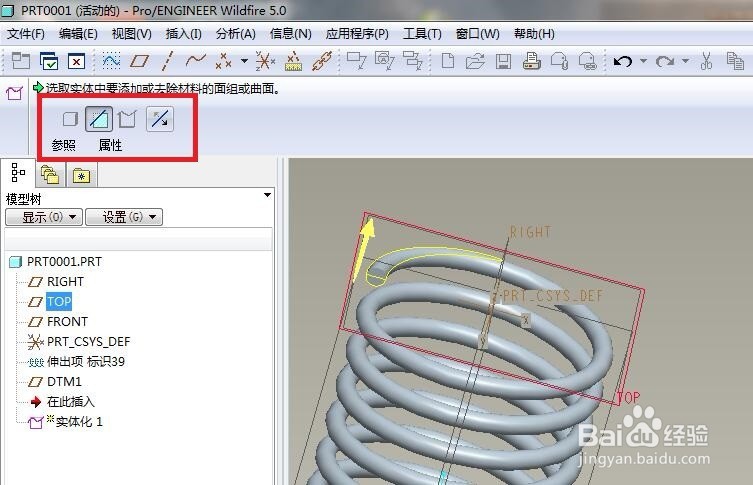Screen dimensions: 753x485
Task: Open the 设置(G) dropdown button
Action: pyautogui.click(x=124, y=217)
